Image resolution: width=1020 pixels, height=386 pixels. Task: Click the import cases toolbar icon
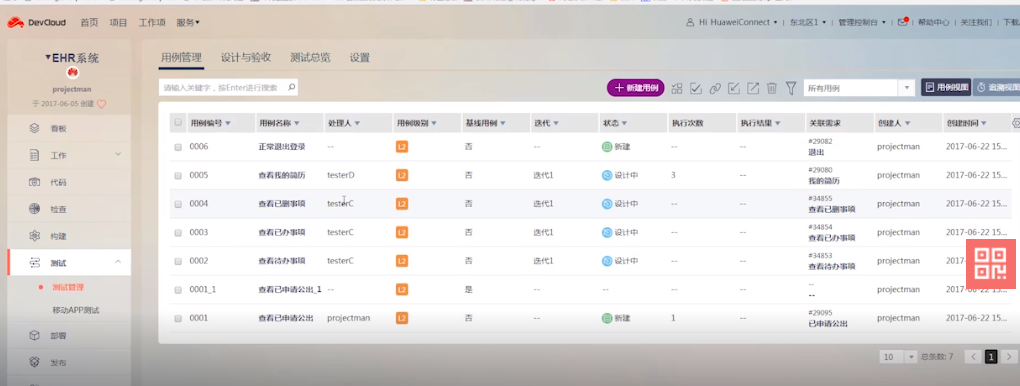pyautogui.click(x=734, y=89)
